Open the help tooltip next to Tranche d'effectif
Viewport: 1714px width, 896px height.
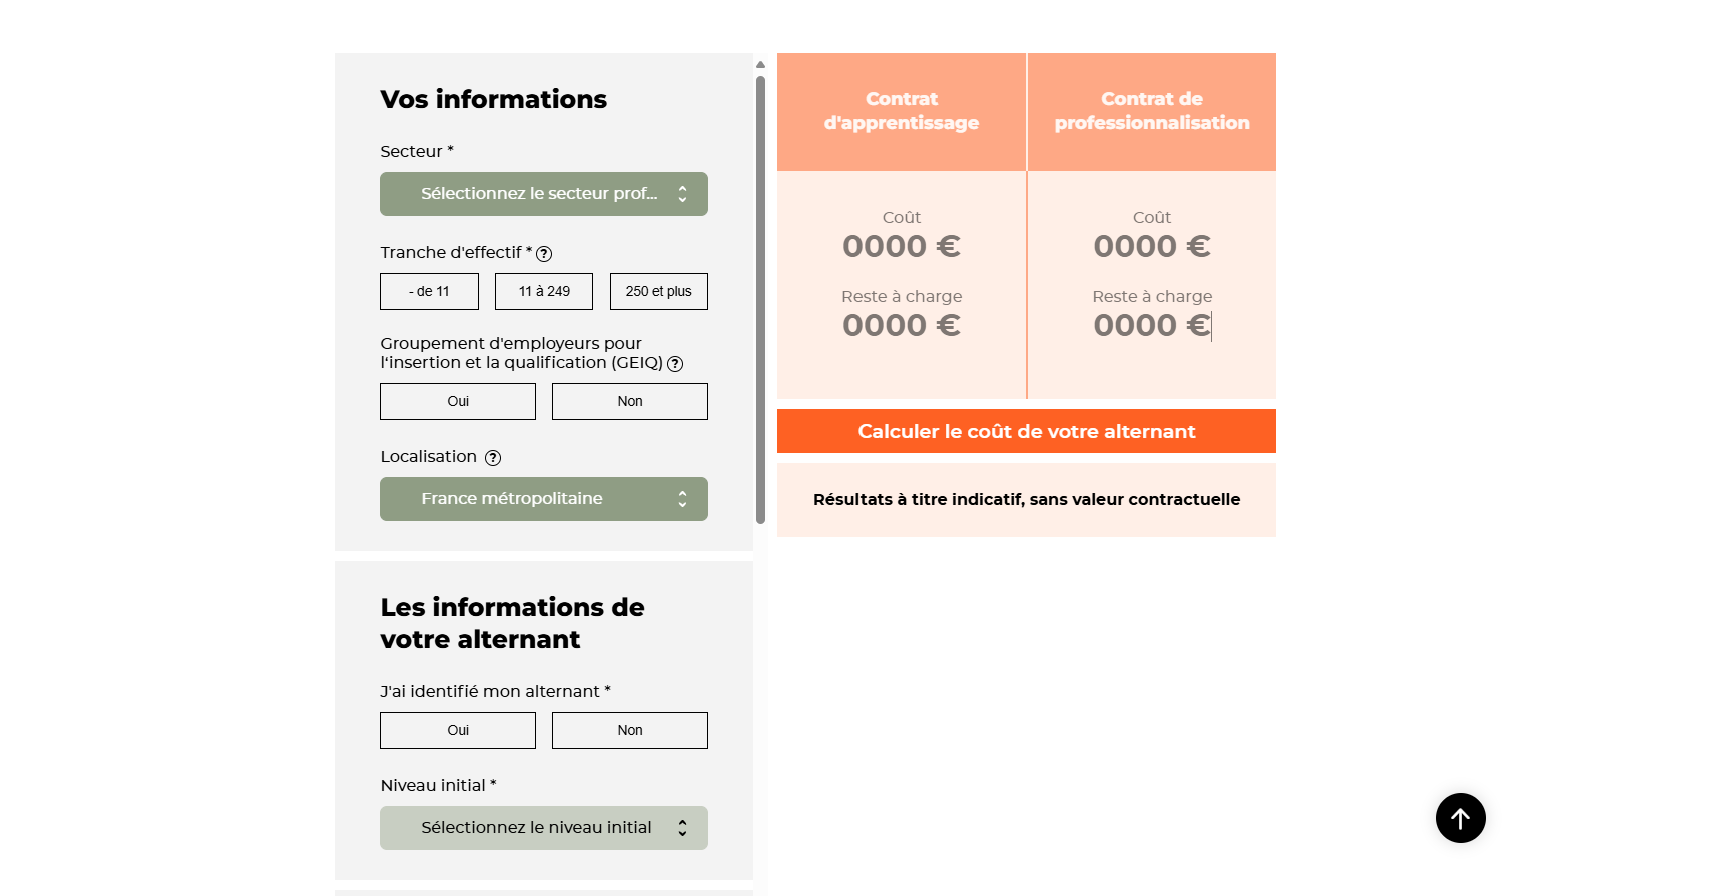coord(544,254)
